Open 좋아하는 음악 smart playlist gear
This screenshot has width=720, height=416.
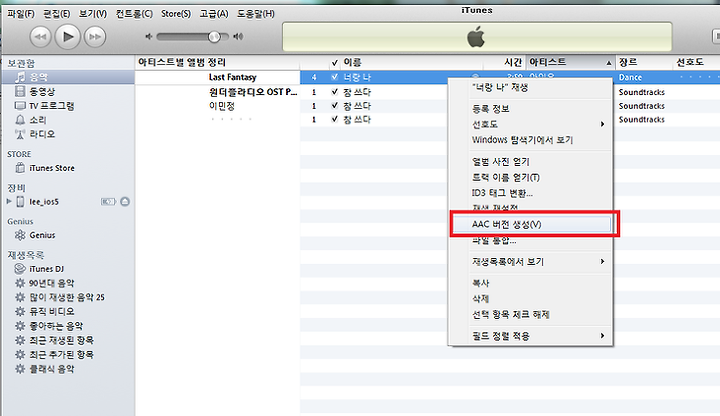pos(20,326)
